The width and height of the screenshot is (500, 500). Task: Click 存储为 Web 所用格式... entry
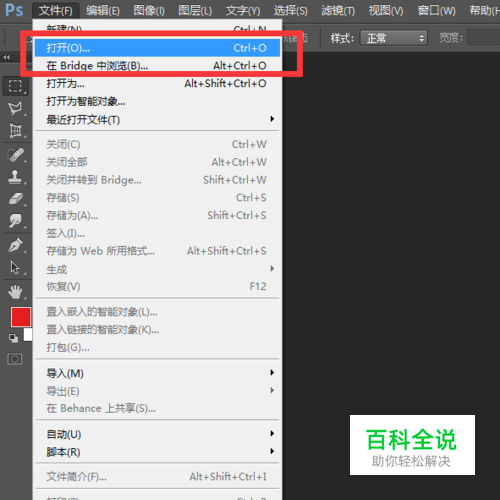pyautogui.click(x=157, y=251)
